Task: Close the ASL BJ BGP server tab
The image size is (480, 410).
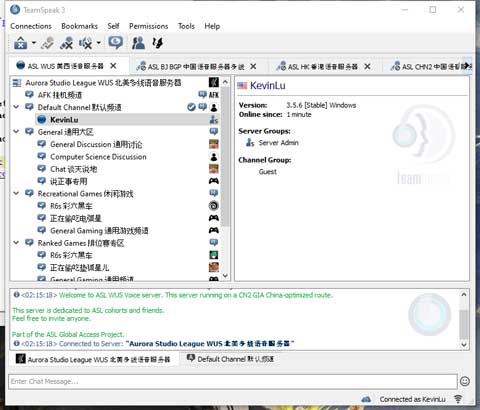Action: point(253,66)
